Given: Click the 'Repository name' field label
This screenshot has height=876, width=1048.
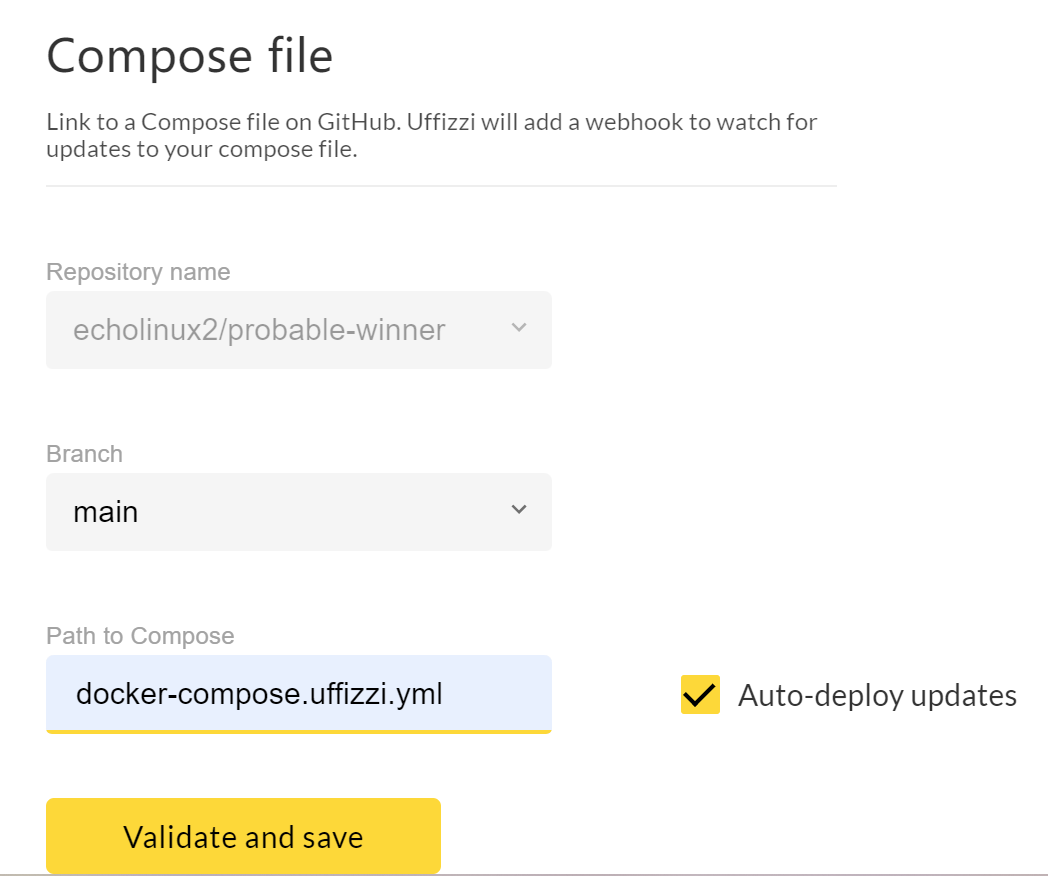Looking at the screenshot, I should (x=138, y=272).
